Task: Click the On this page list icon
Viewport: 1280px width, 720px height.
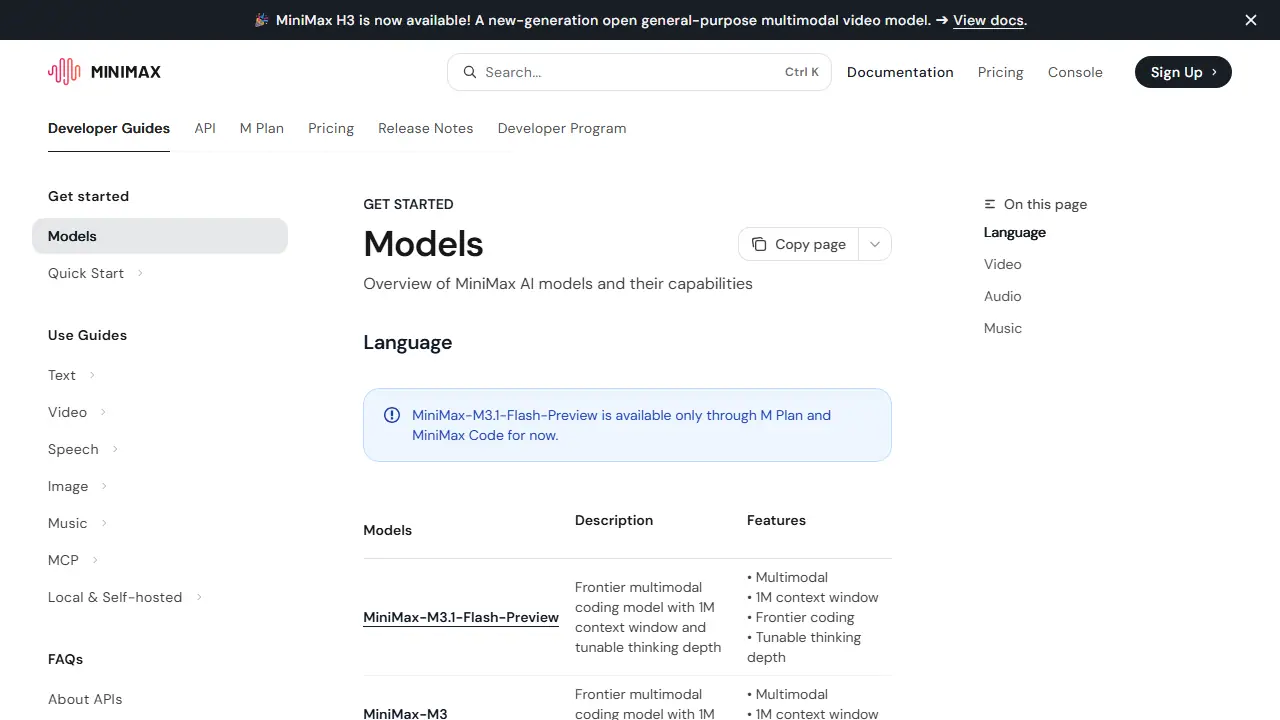Action: [990, 204]
